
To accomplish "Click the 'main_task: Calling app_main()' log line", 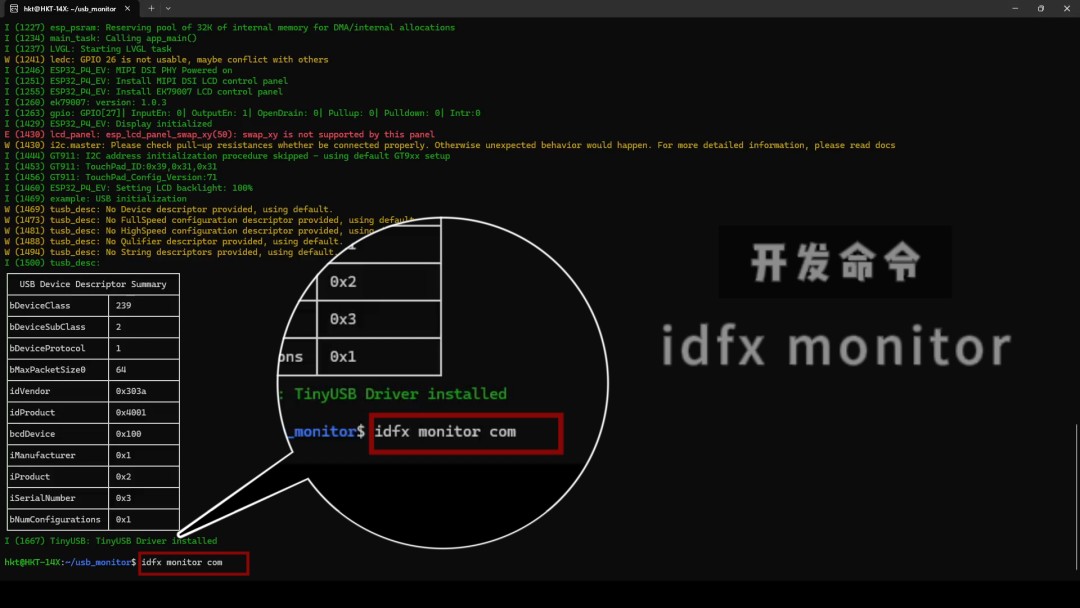I will pos(101,38).
